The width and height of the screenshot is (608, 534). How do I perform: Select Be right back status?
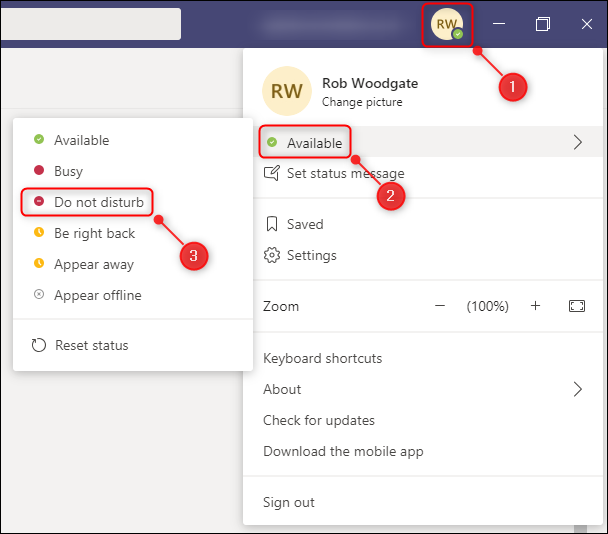[x=94, y=234]
